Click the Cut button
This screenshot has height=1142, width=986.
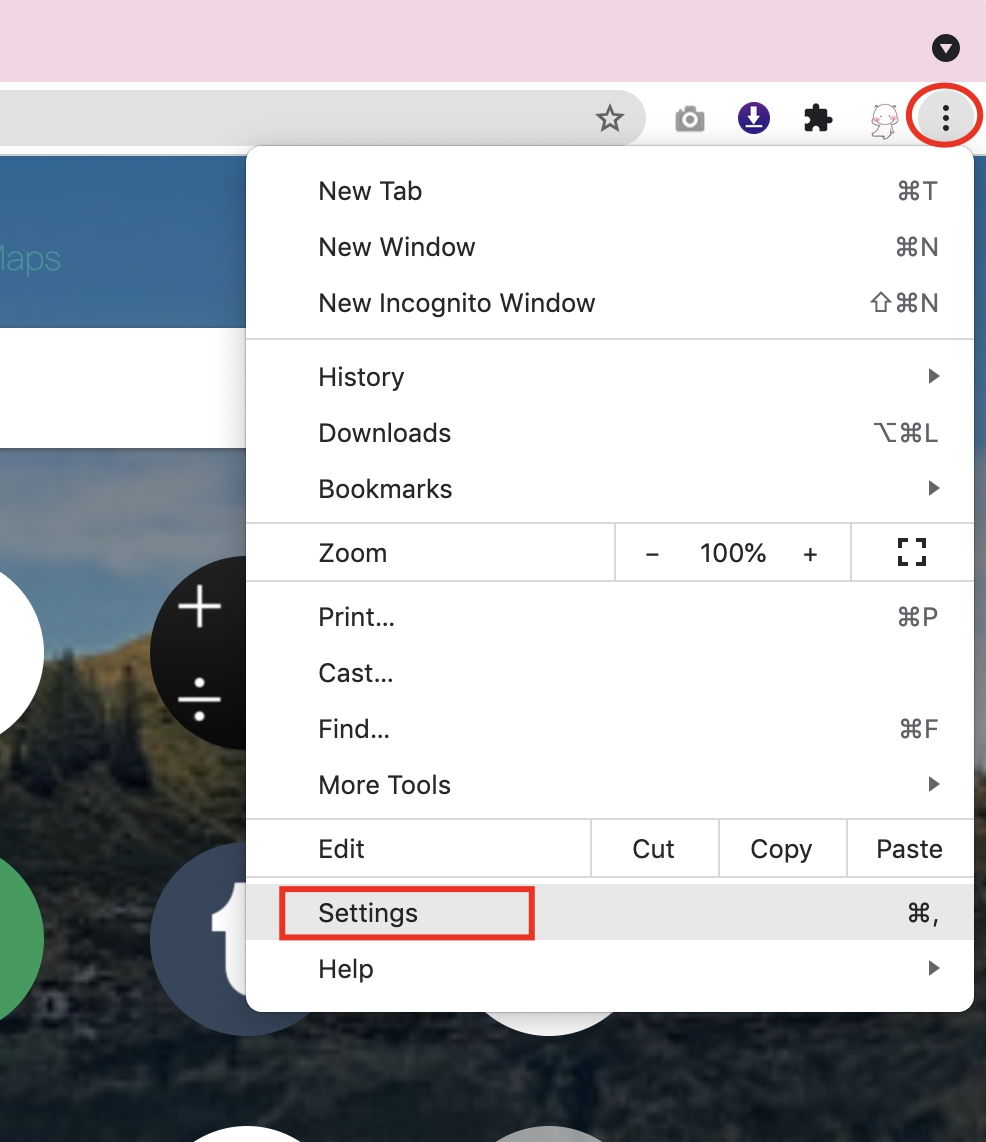[654, 848]
